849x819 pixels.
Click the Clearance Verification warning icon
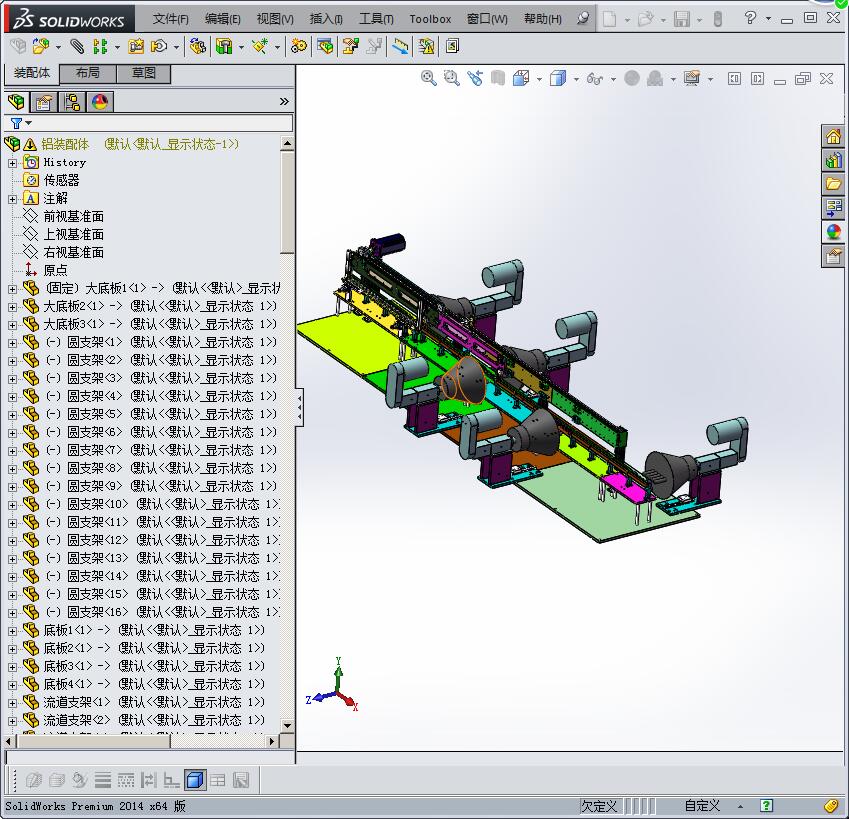[426, 47]
